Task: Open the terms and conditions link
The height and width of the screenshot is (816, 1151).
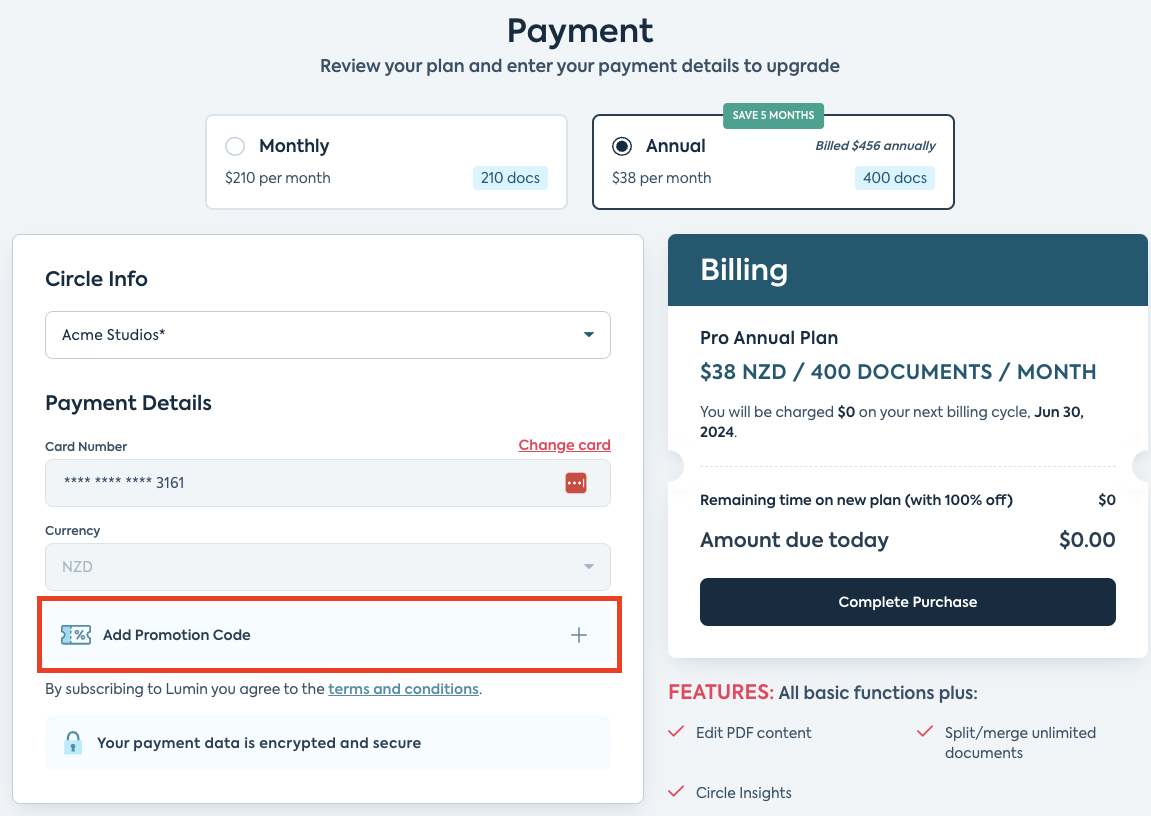Action: (x=403, y=688)
